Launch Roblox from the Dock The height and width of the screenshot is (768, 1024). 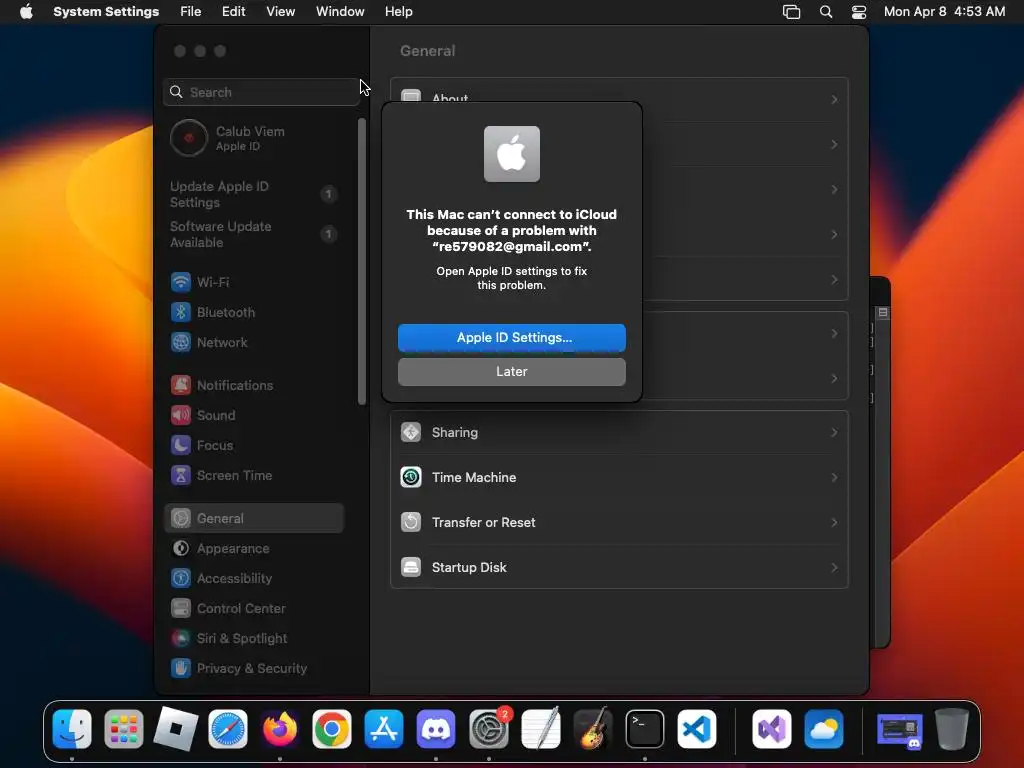click(x=176, y=729)
